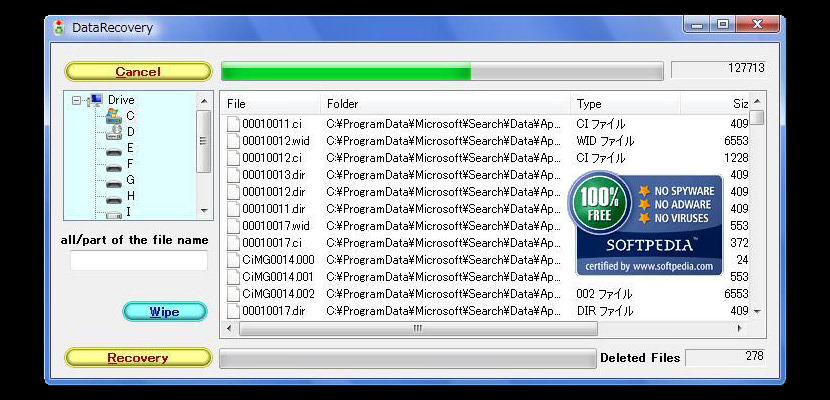The height and width of the screenshot is (400, 830).
Task: Select drive H icon in tree
Action: click(x=114, y=199)
